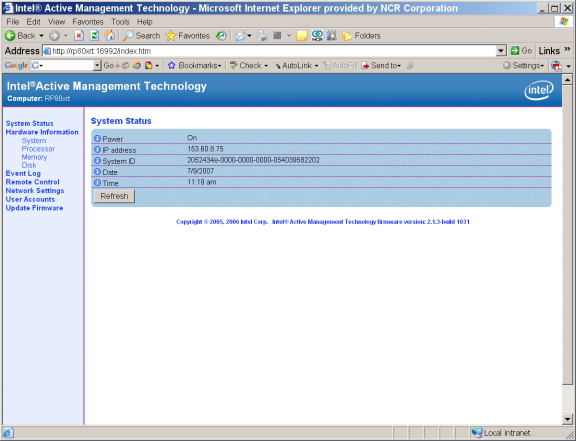Print the page with the printer icon
576x441 pixels.
[x=262, y=36]
